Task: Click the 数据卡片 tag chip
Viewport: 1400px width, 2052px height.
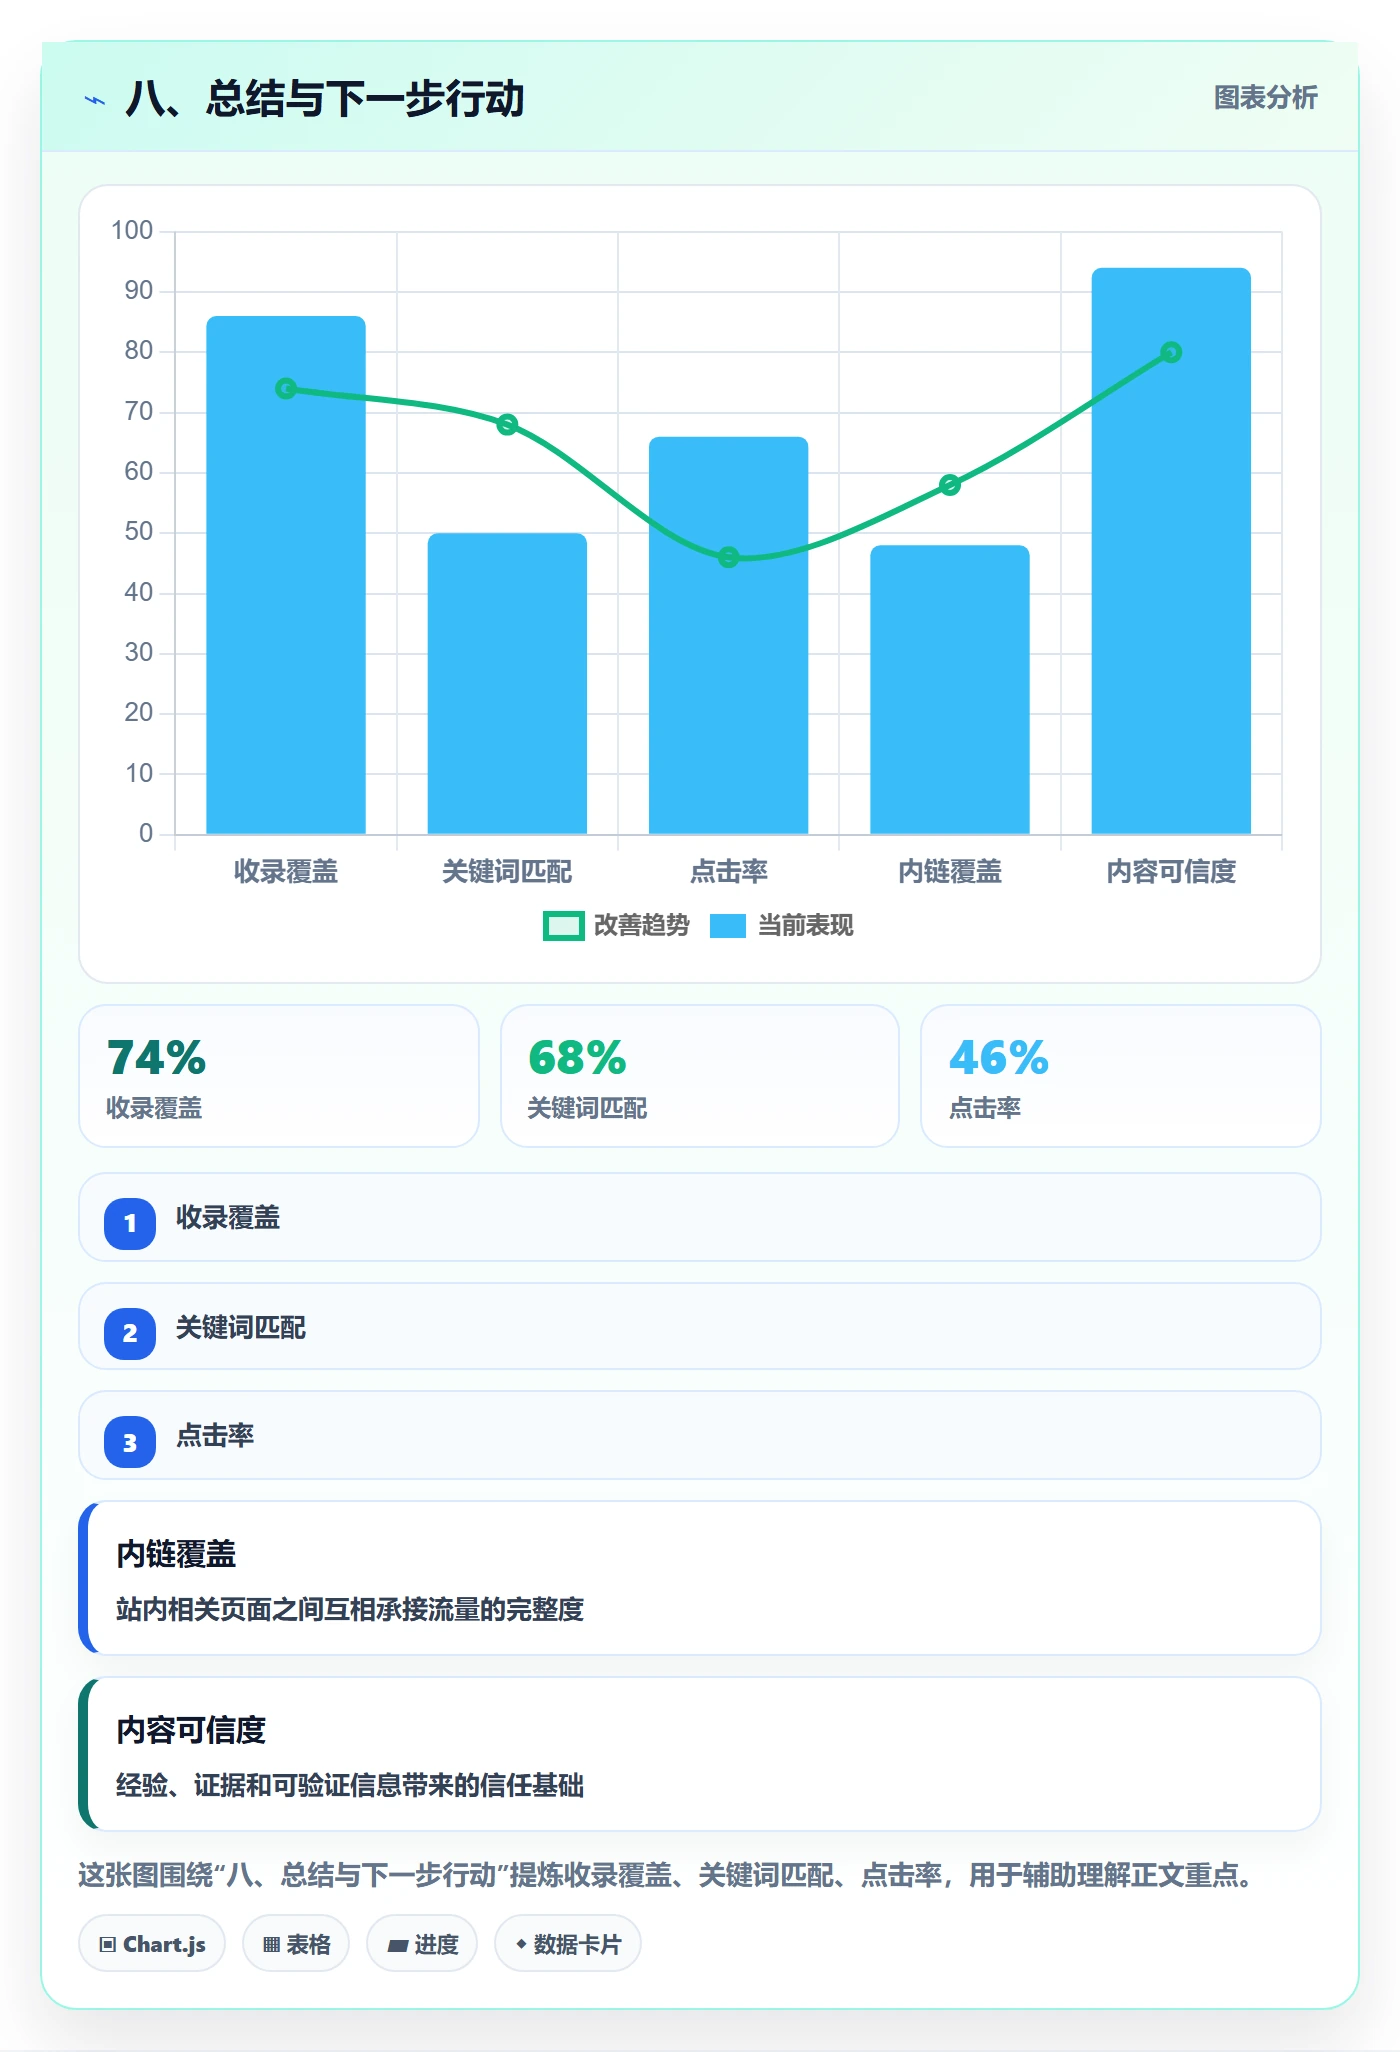Action: [568, 1944]
